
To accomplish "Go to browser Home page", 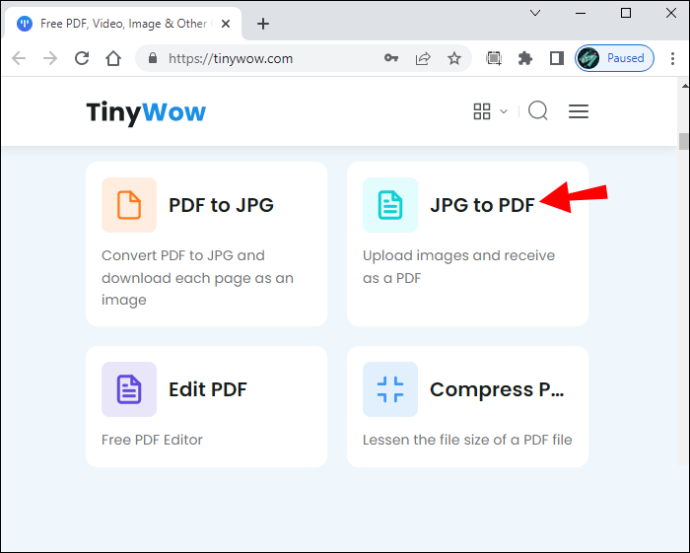I will (x=113, y=58).
